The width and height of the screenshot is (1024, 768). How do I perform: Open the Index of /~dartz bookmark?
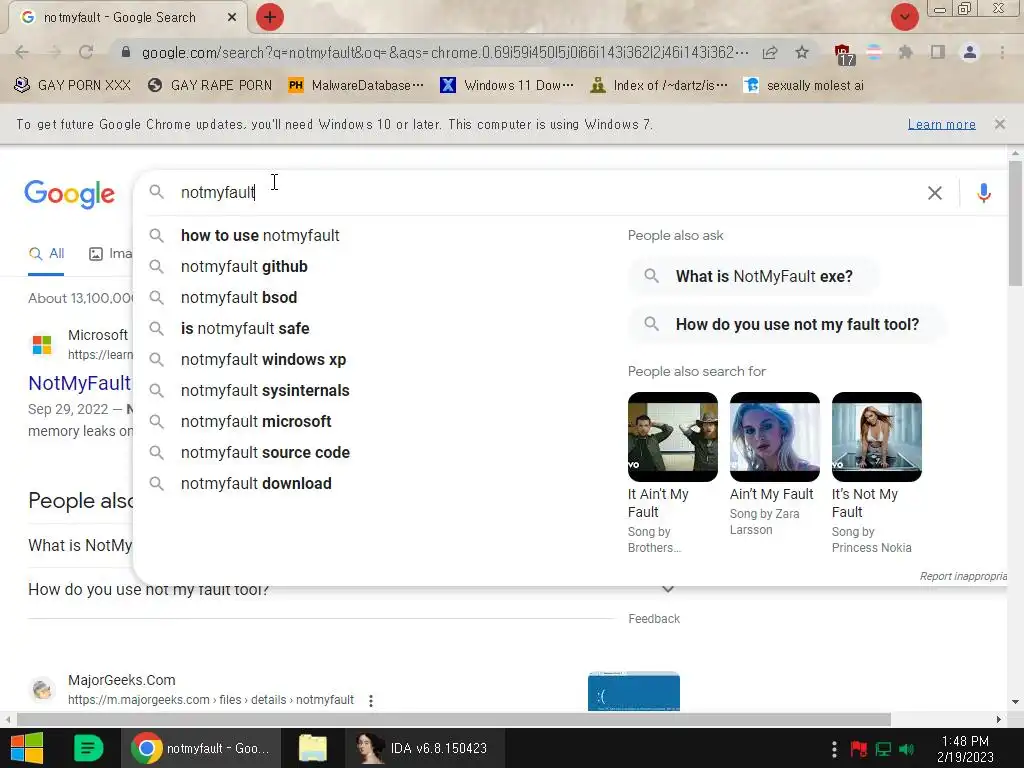(659, 86)
